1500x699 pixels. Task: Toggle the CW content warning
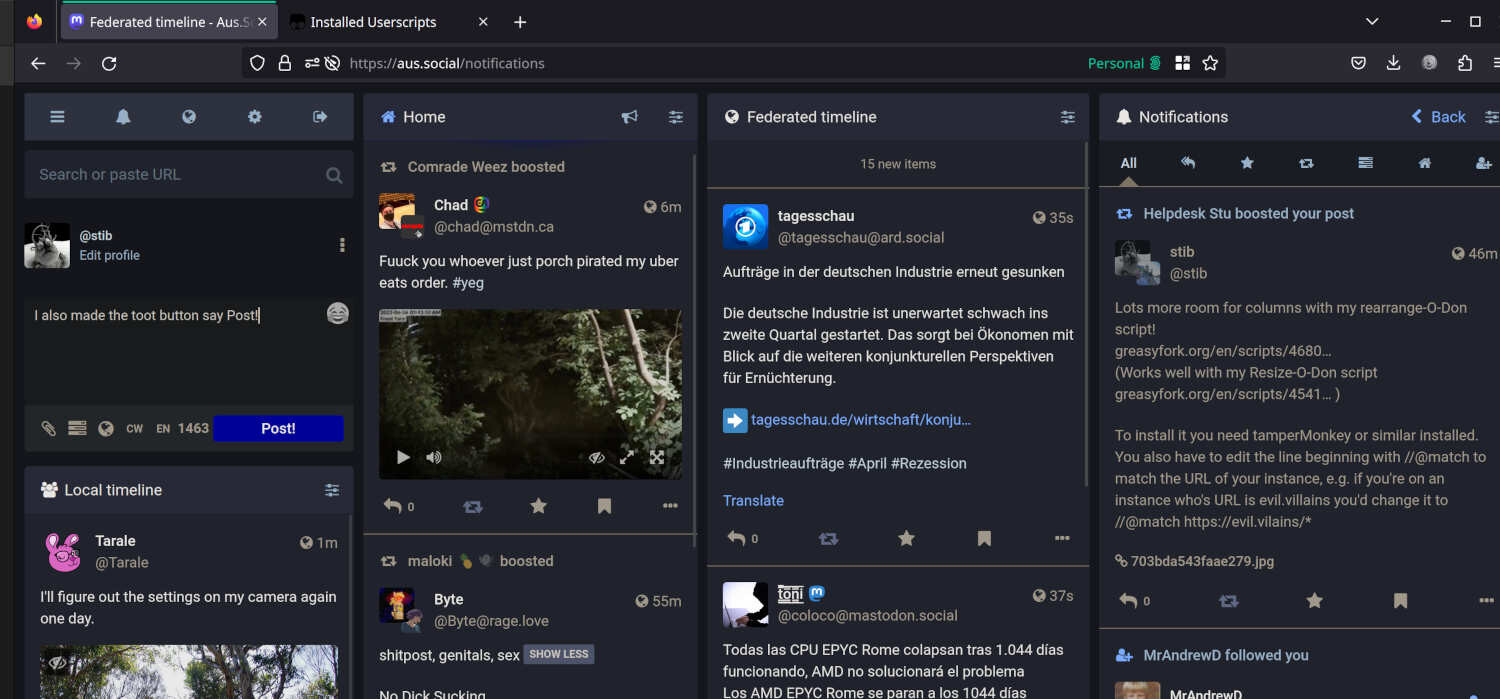click(x=134, y=428)
